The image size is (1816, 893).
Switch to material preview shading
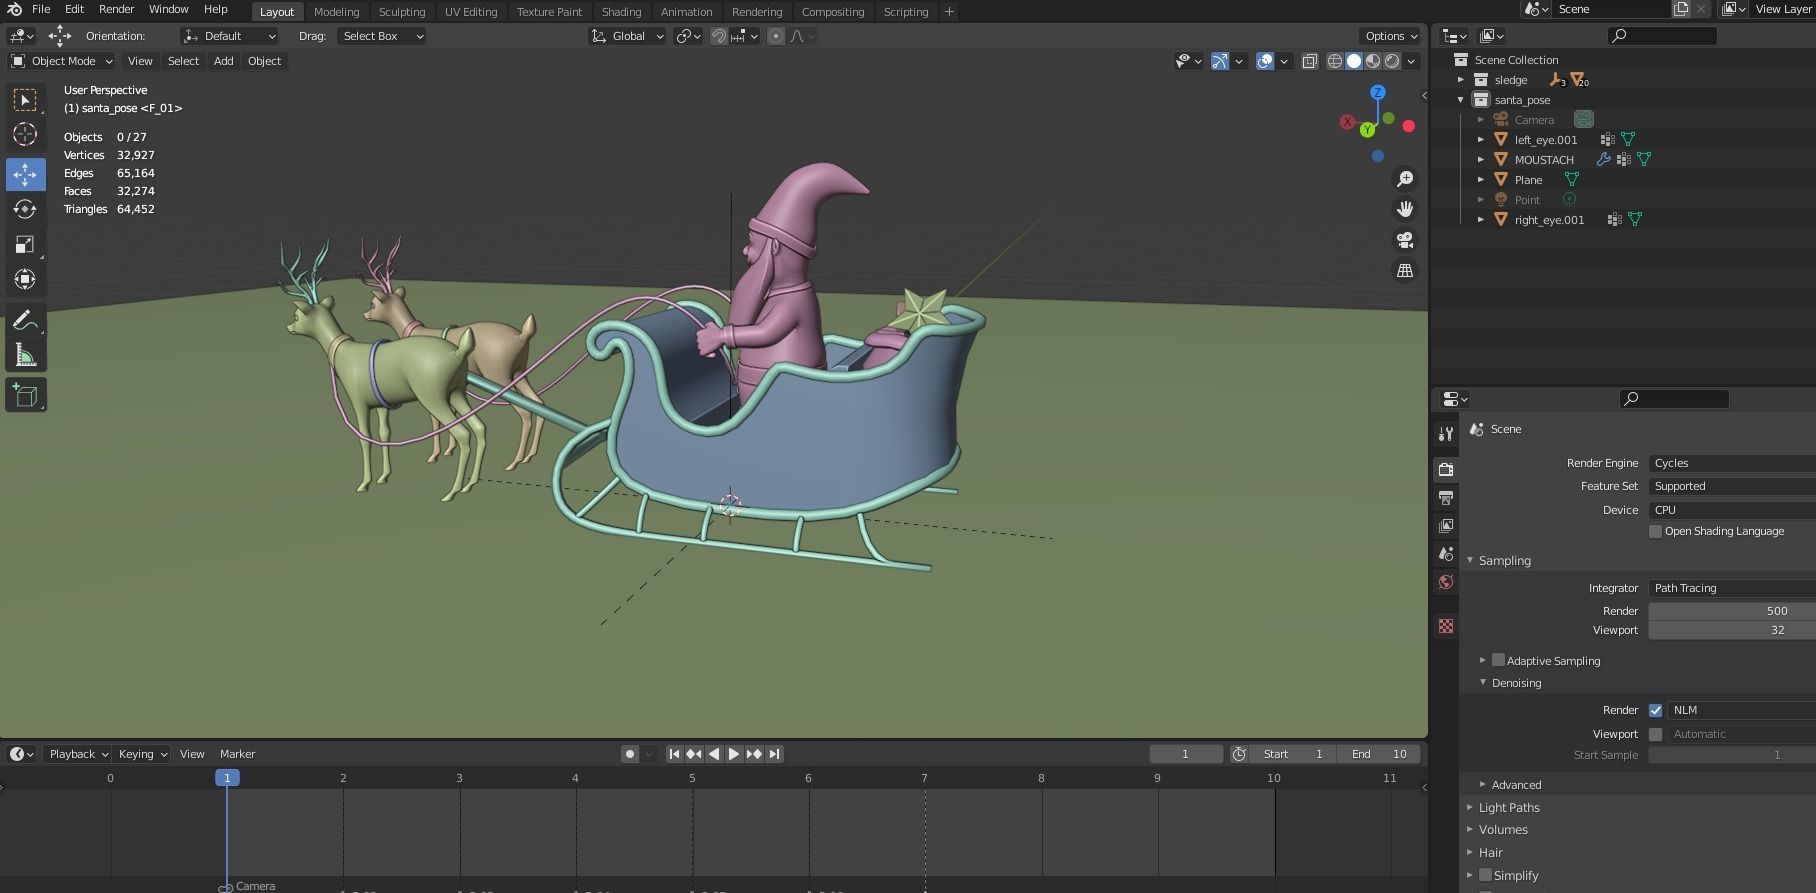click(x=1373, y=61)
